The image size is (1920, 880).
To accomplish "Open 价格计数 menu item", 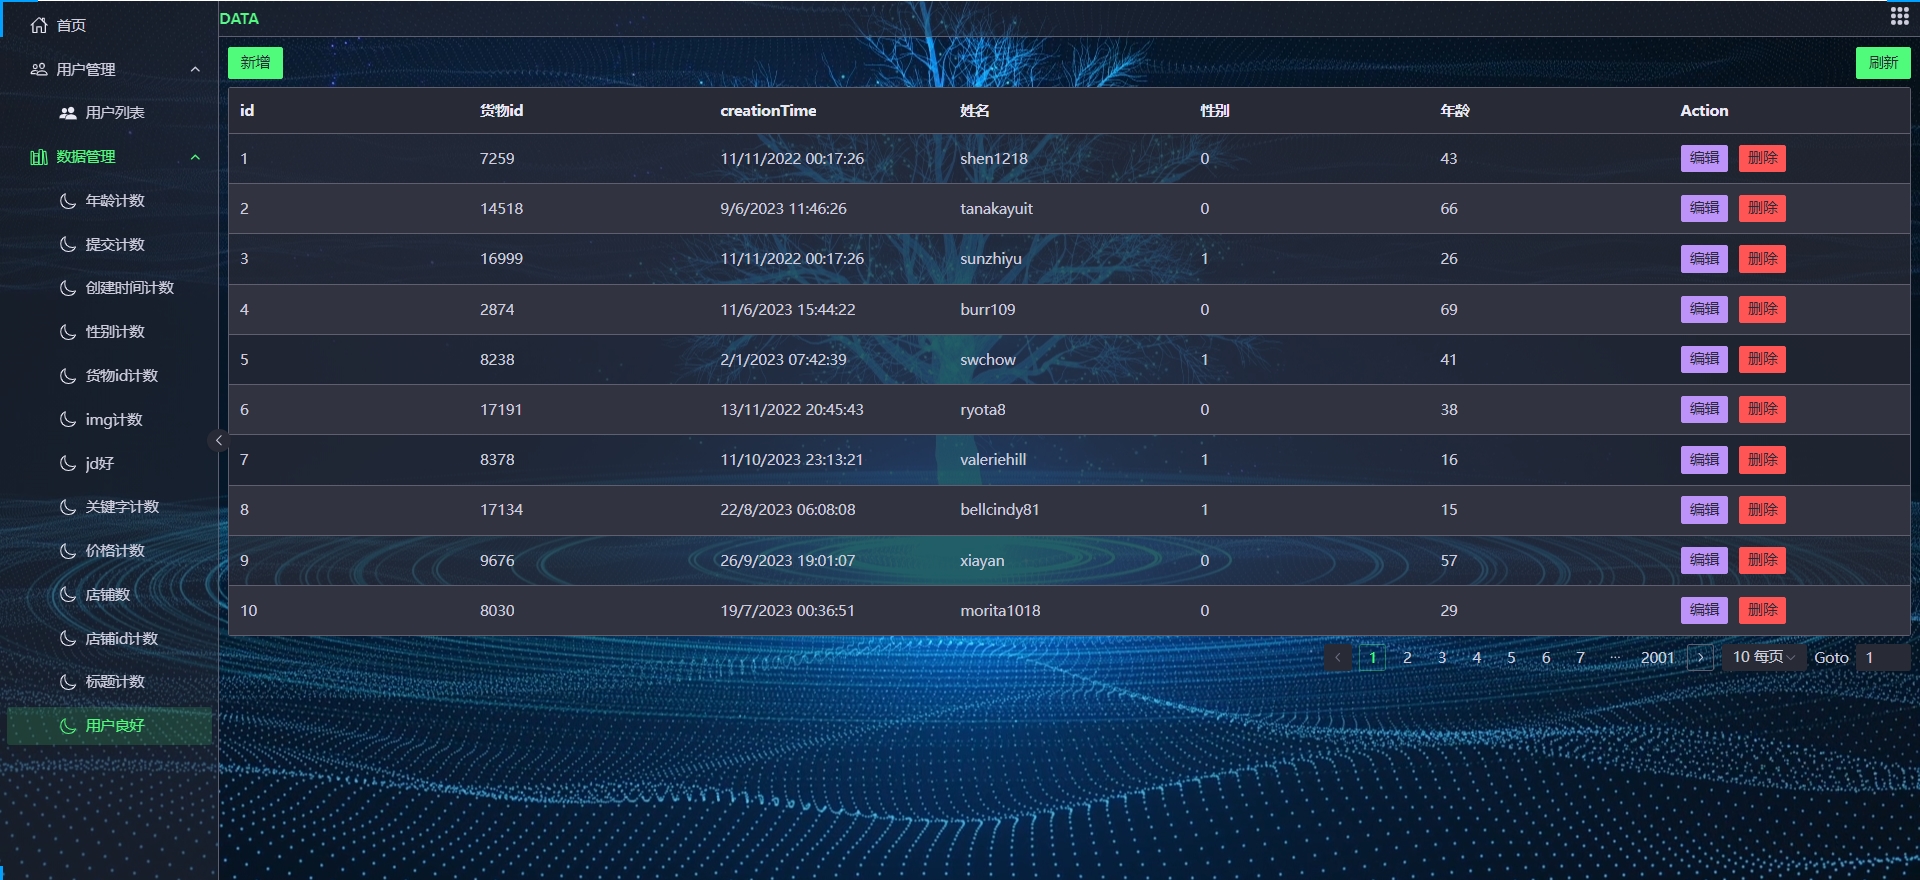I will click(109, 551).
